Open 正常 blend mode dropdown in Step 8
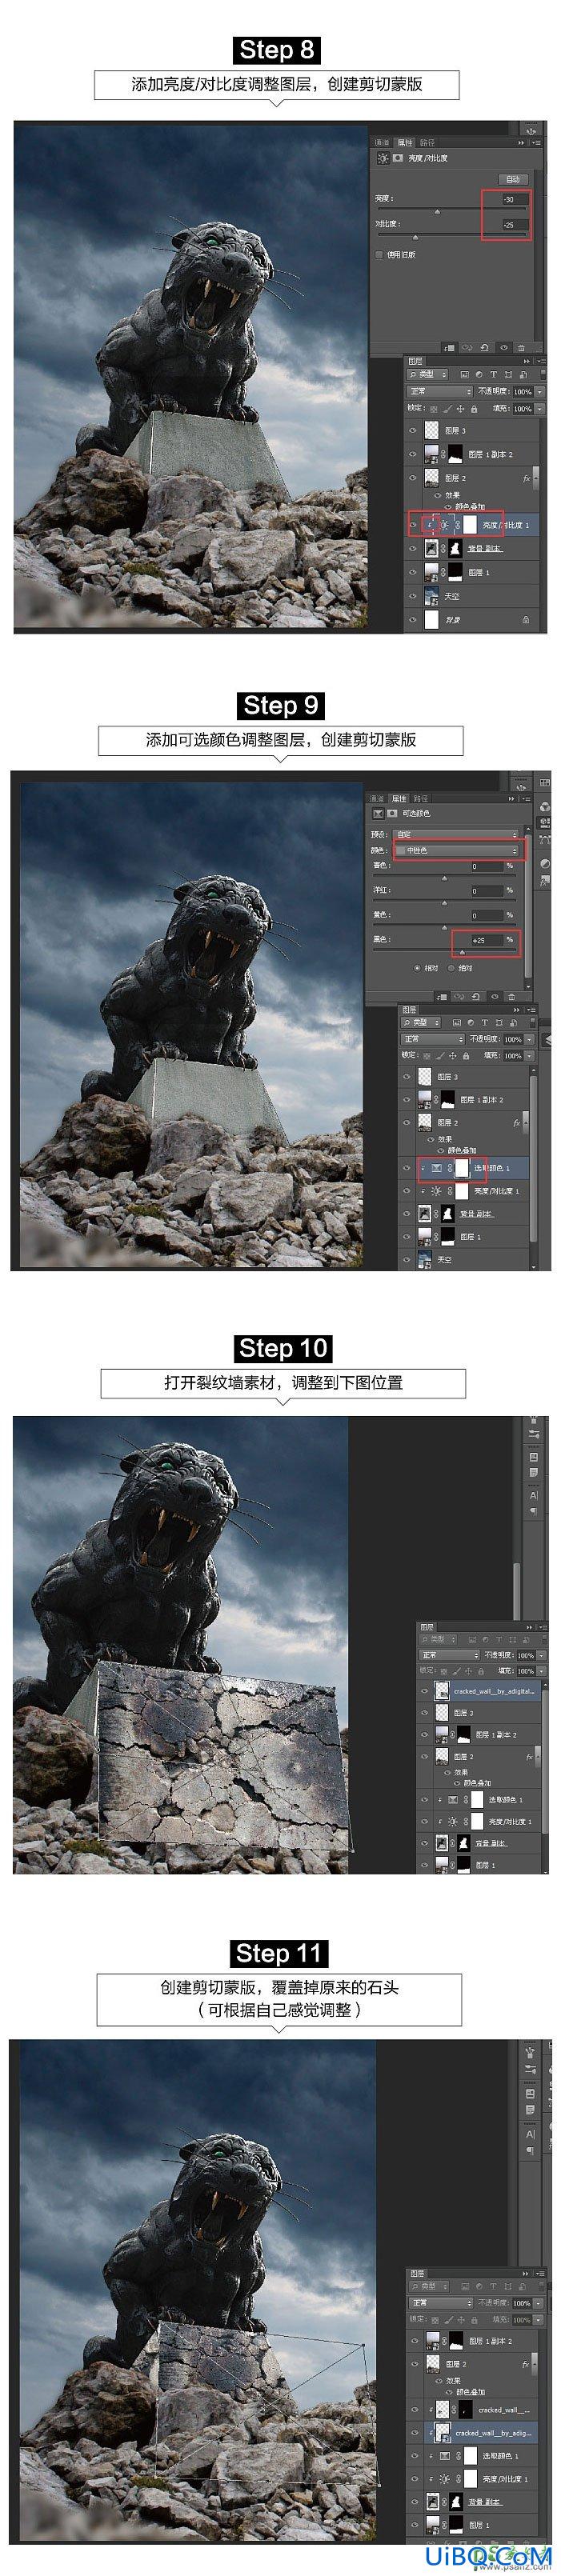This screenshot has height=2576, width=561. coord(439,391)
